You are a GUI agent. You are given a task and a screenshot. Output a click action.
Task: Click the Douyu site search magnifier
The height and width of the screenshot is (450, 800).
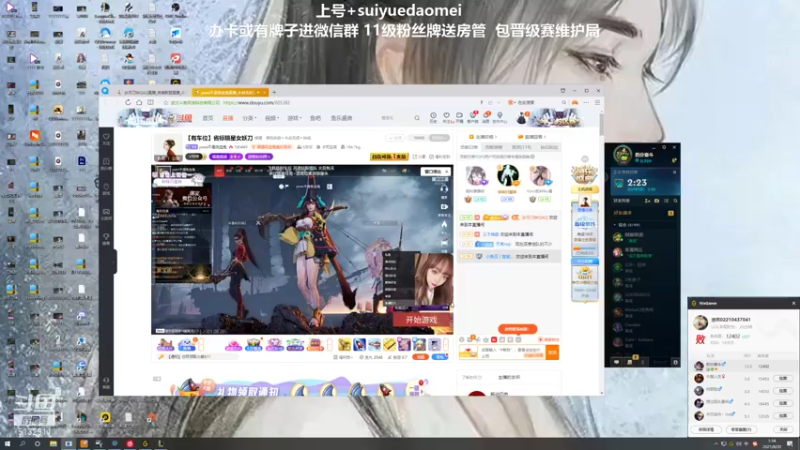[417, 118]
